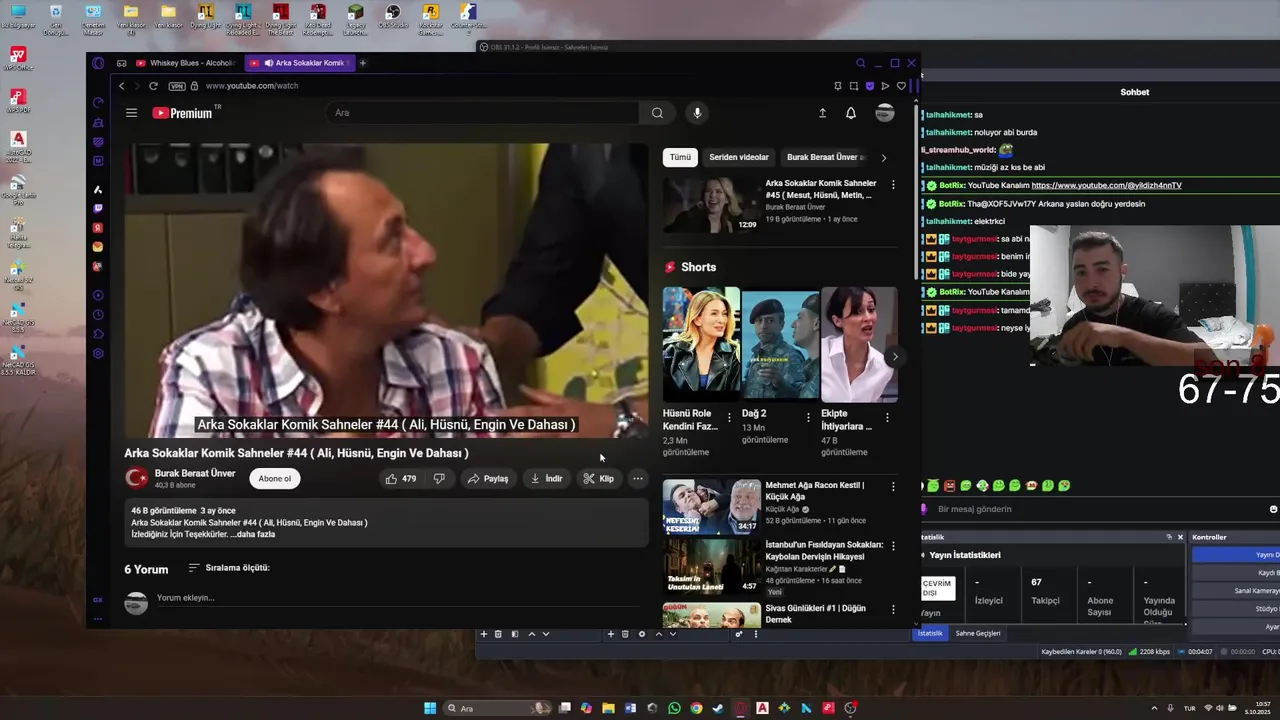Open OBS audio mixer gear settings

tap(739, 634)
